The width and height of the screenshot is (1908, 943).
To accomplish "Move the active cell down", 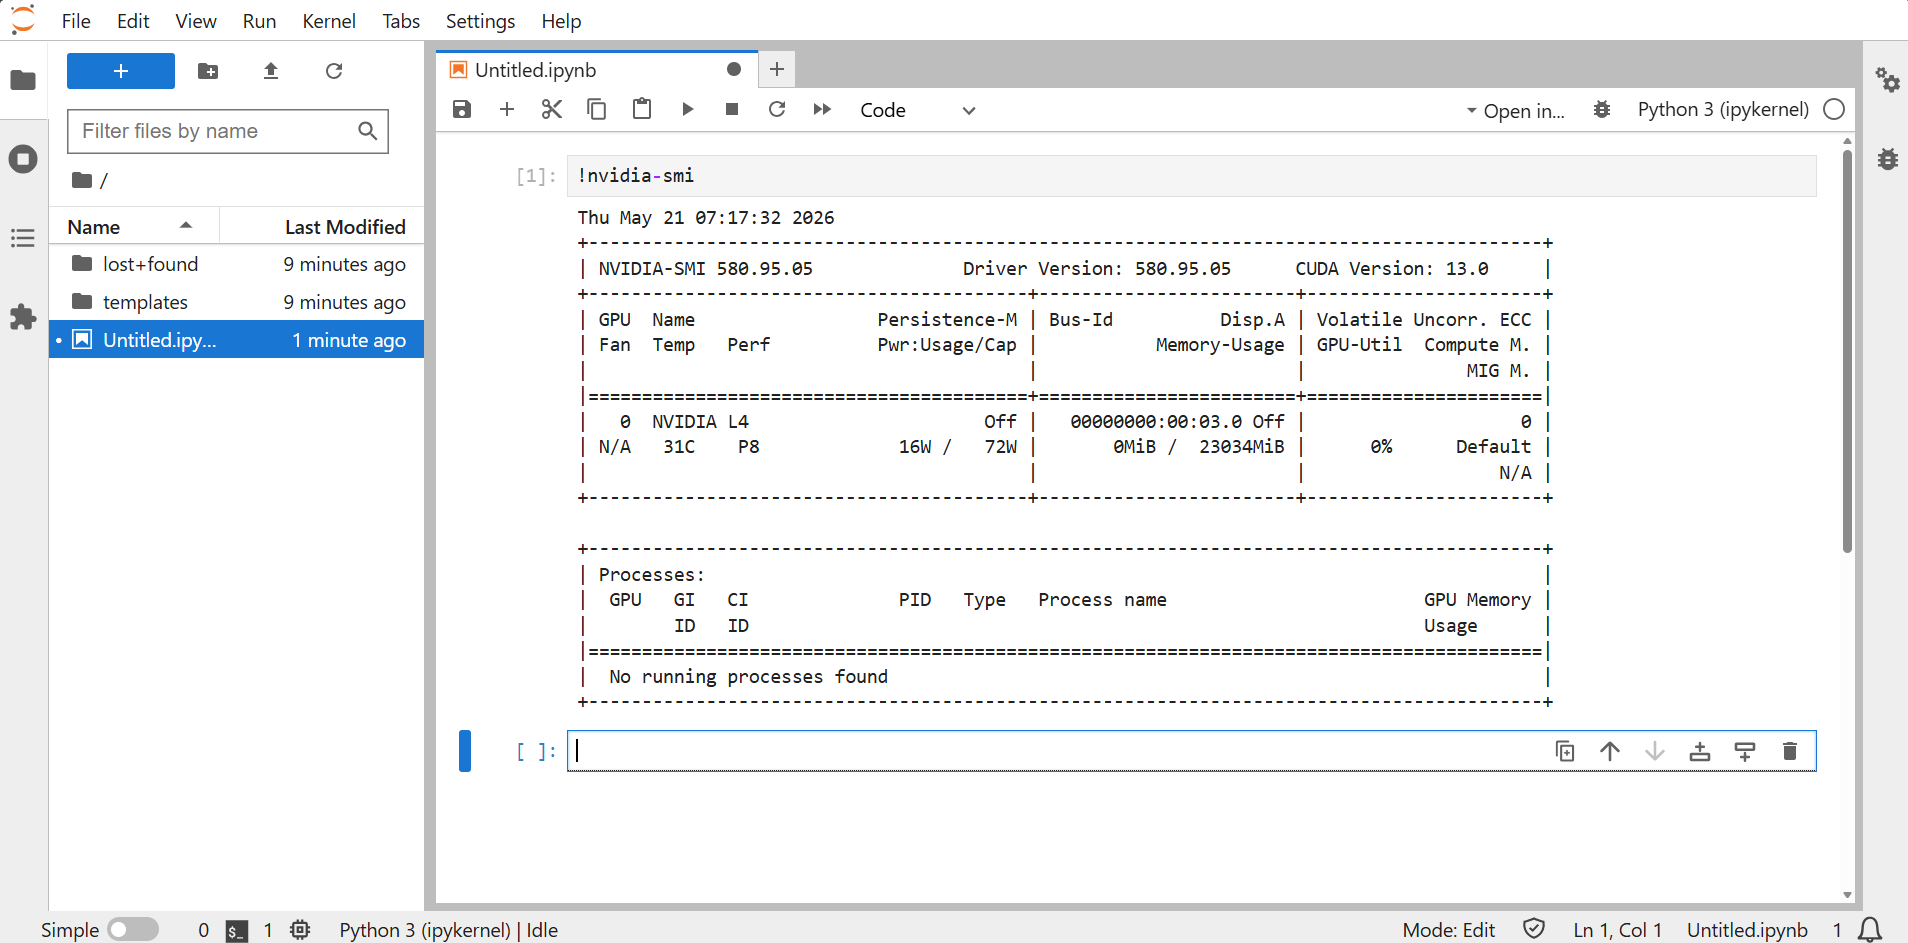I will point(1655,751).
